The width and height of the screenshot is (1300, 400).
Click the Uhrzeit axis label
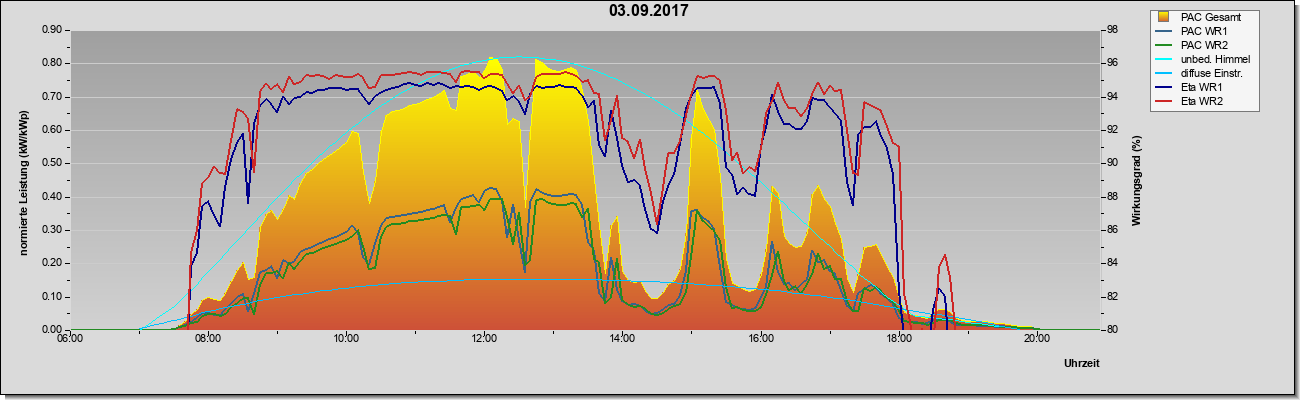[x=1082, y=363]
